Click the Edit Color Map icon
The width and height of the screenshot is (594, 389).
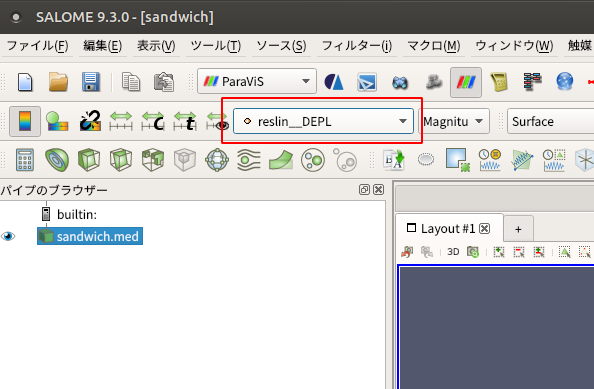click(57, 121)
